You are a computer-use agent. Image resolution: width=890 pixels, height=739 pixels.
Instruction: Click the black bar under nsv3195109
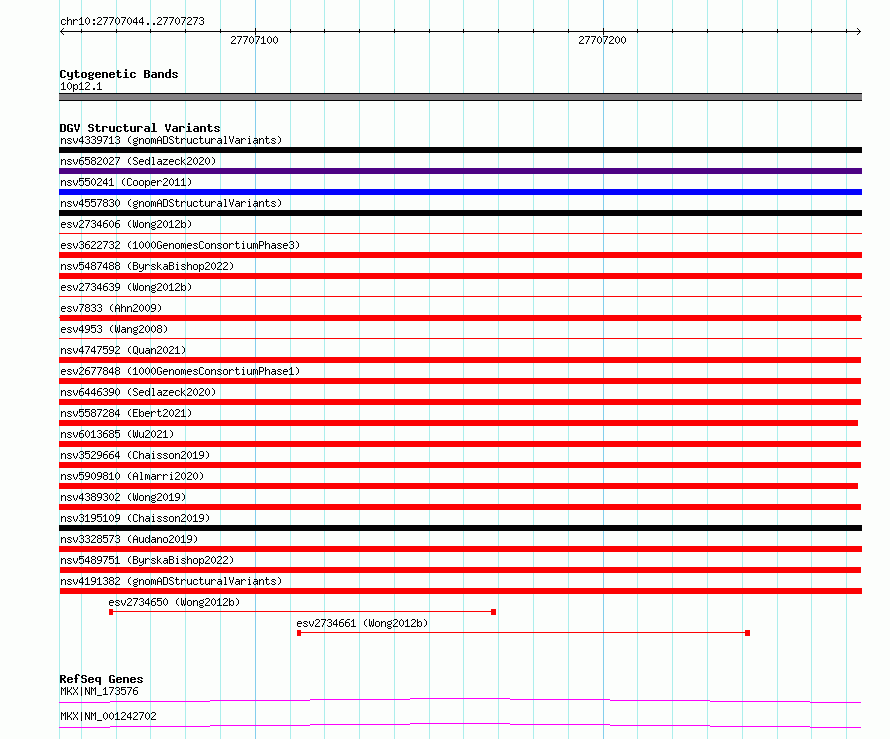click(x=460, y=528)
